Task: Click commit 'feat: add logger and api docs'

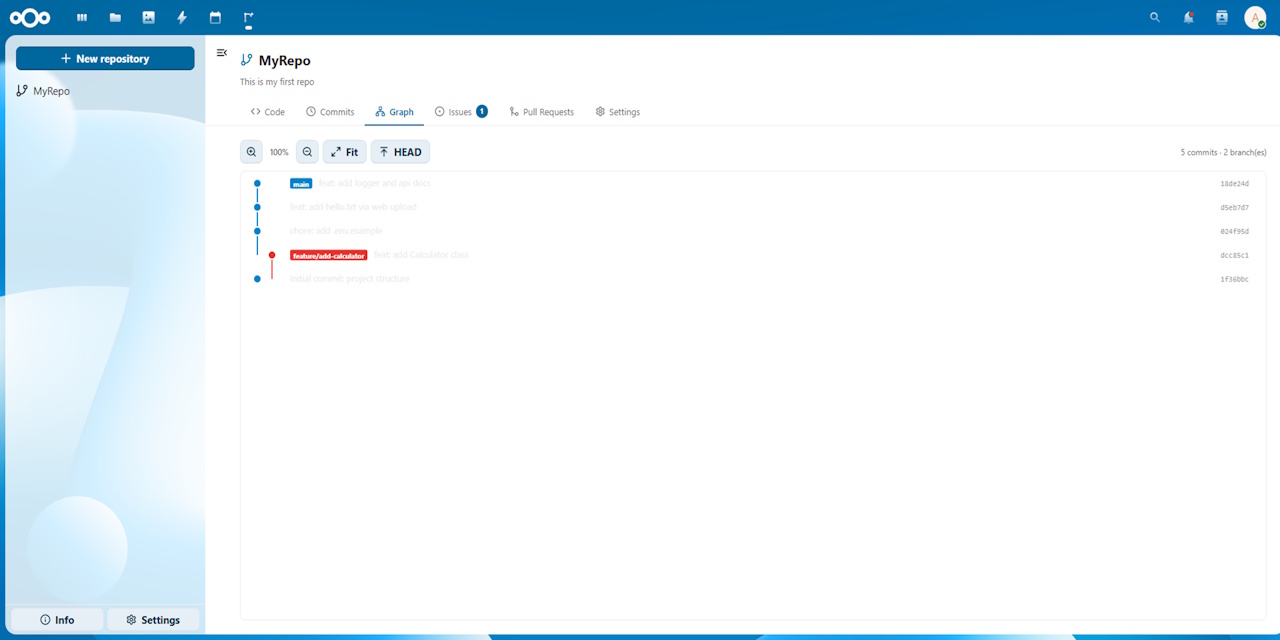Action: coord(375,183)
